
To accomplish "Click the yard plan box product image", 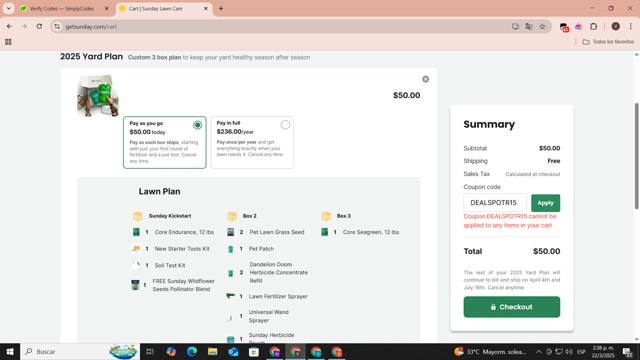I will pos(98,96).
